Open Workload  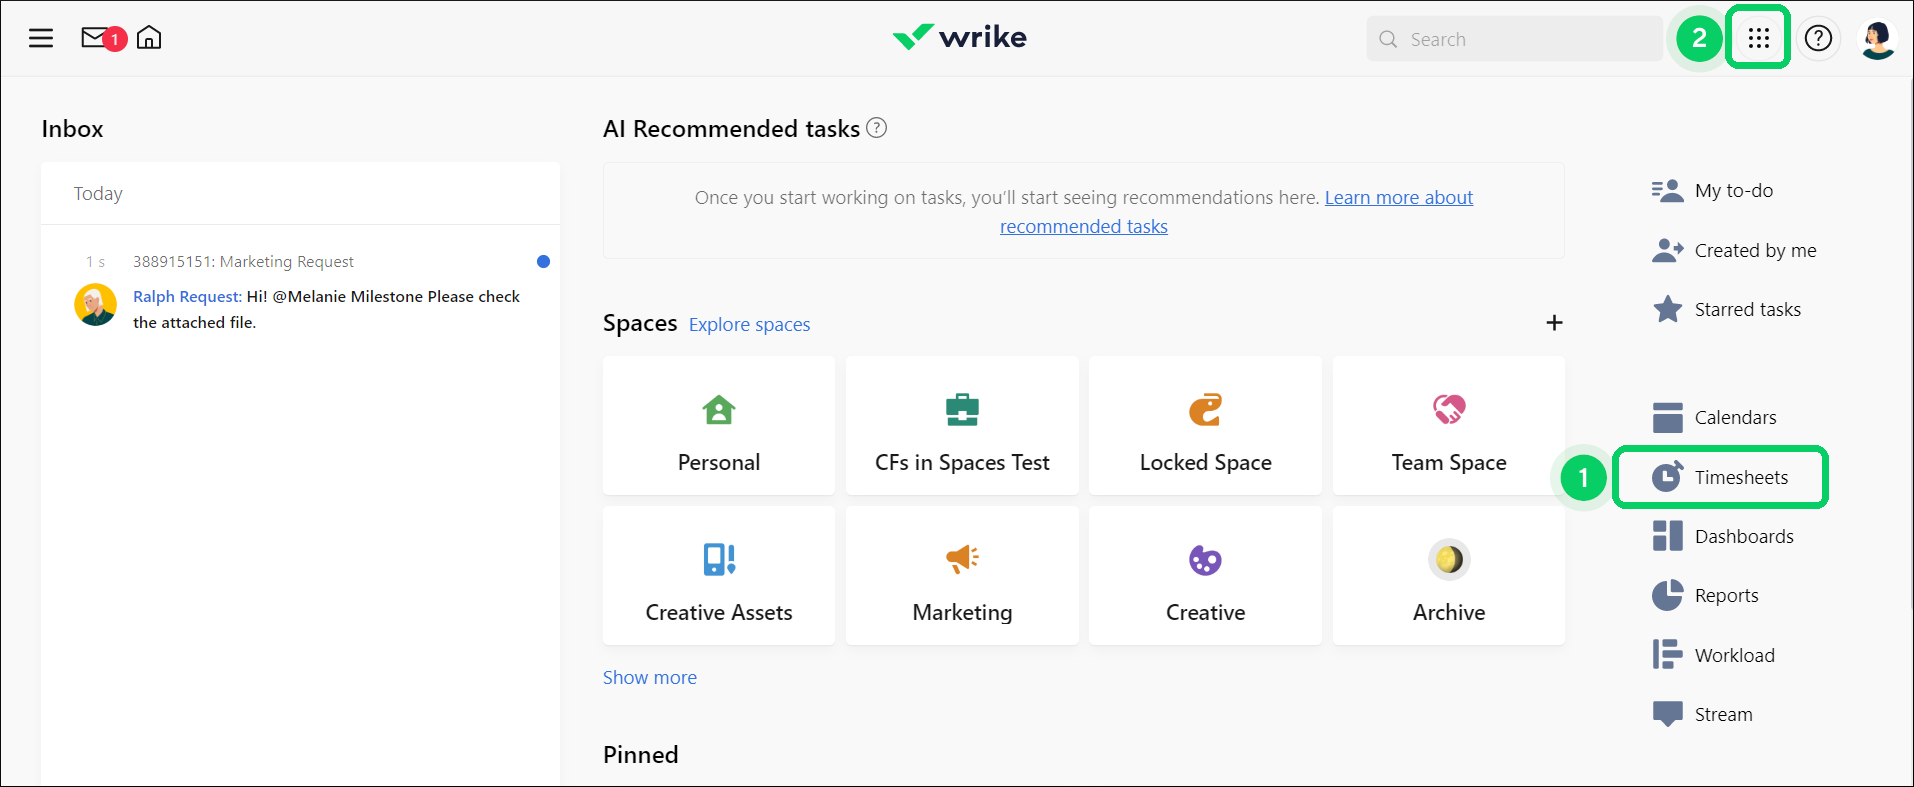(1713, 655)
